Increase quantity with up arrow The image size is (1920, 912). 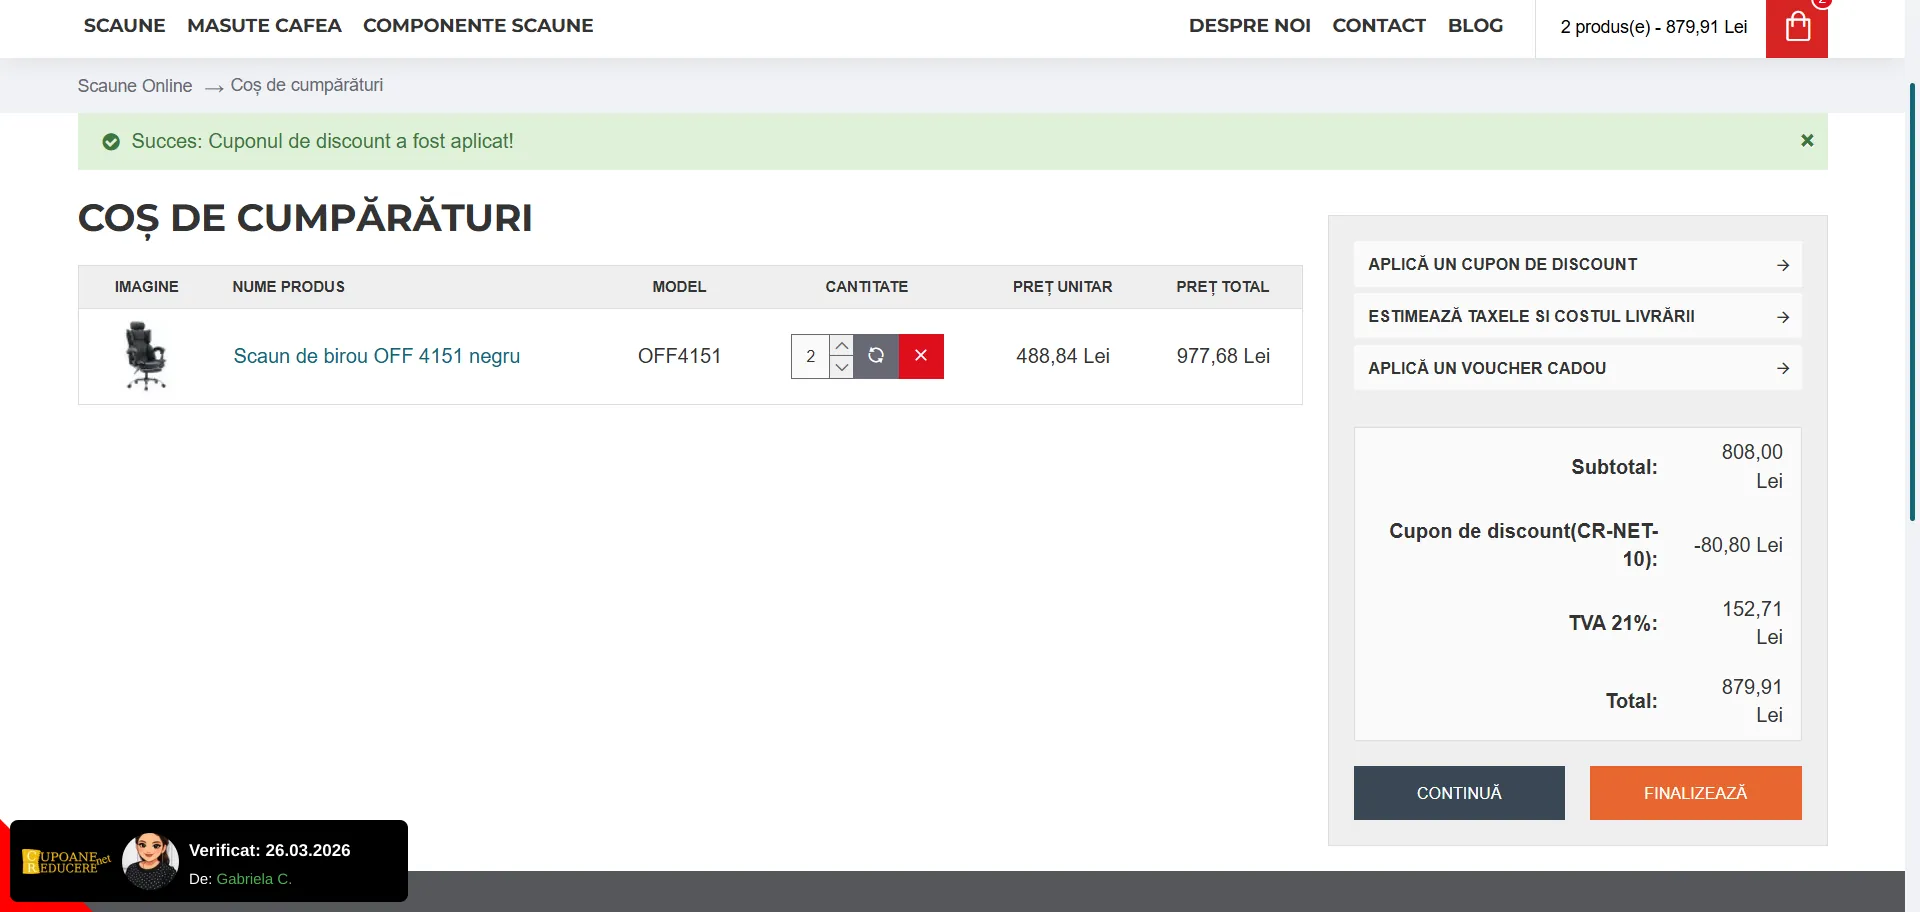pos(842,346)
